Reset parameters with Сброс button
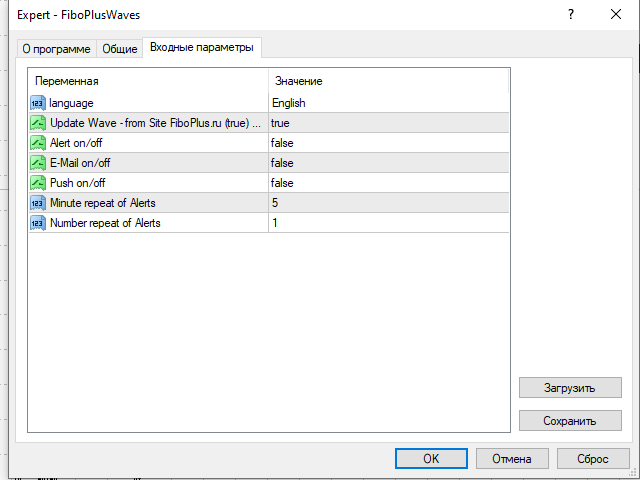This screenshot has height=480, width=640. [x=593, y=459]
